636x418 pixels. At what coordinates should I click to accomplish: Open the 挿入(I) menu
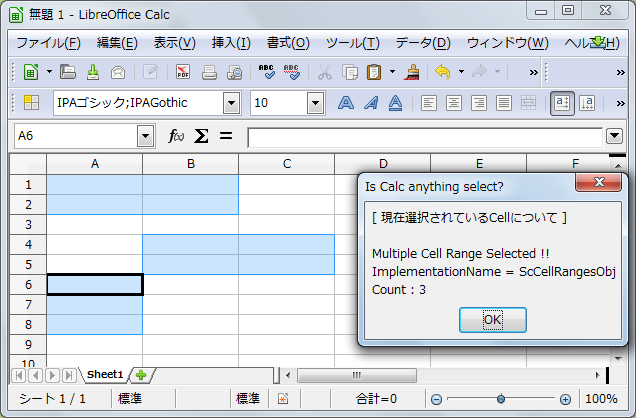pos(231,43)
